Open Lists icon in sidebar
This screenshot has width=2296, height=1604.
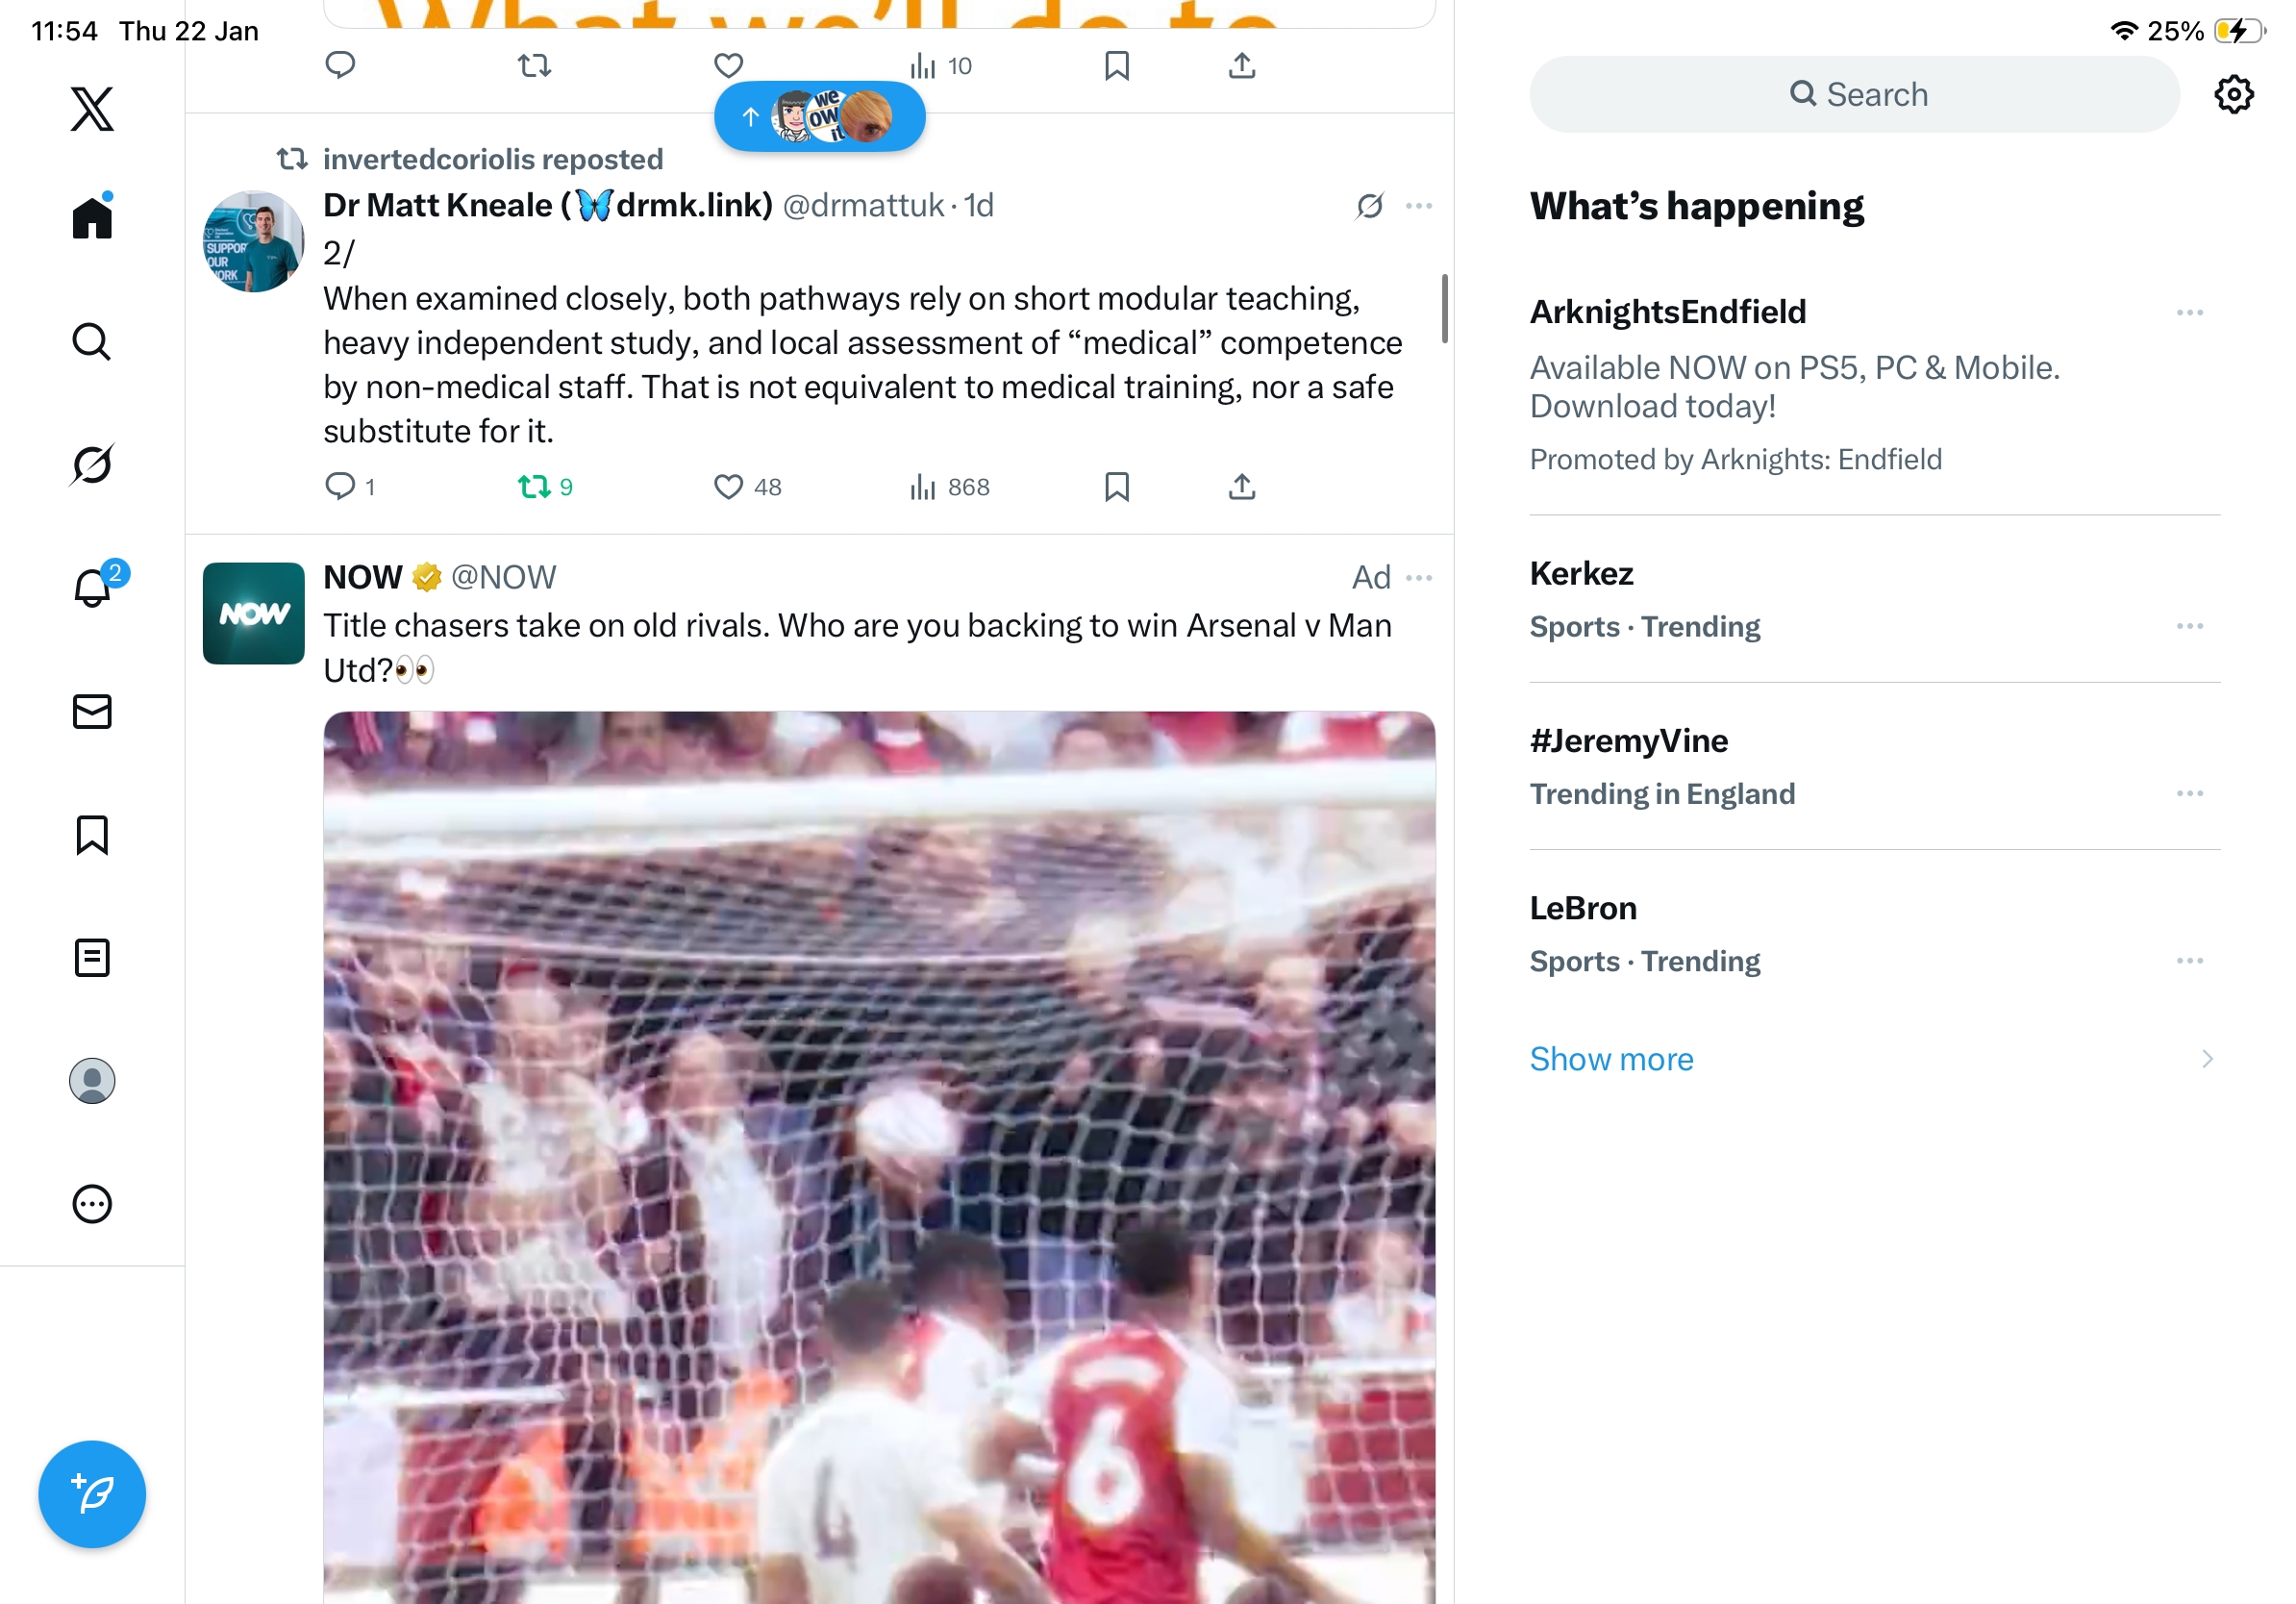pos(92,958)
